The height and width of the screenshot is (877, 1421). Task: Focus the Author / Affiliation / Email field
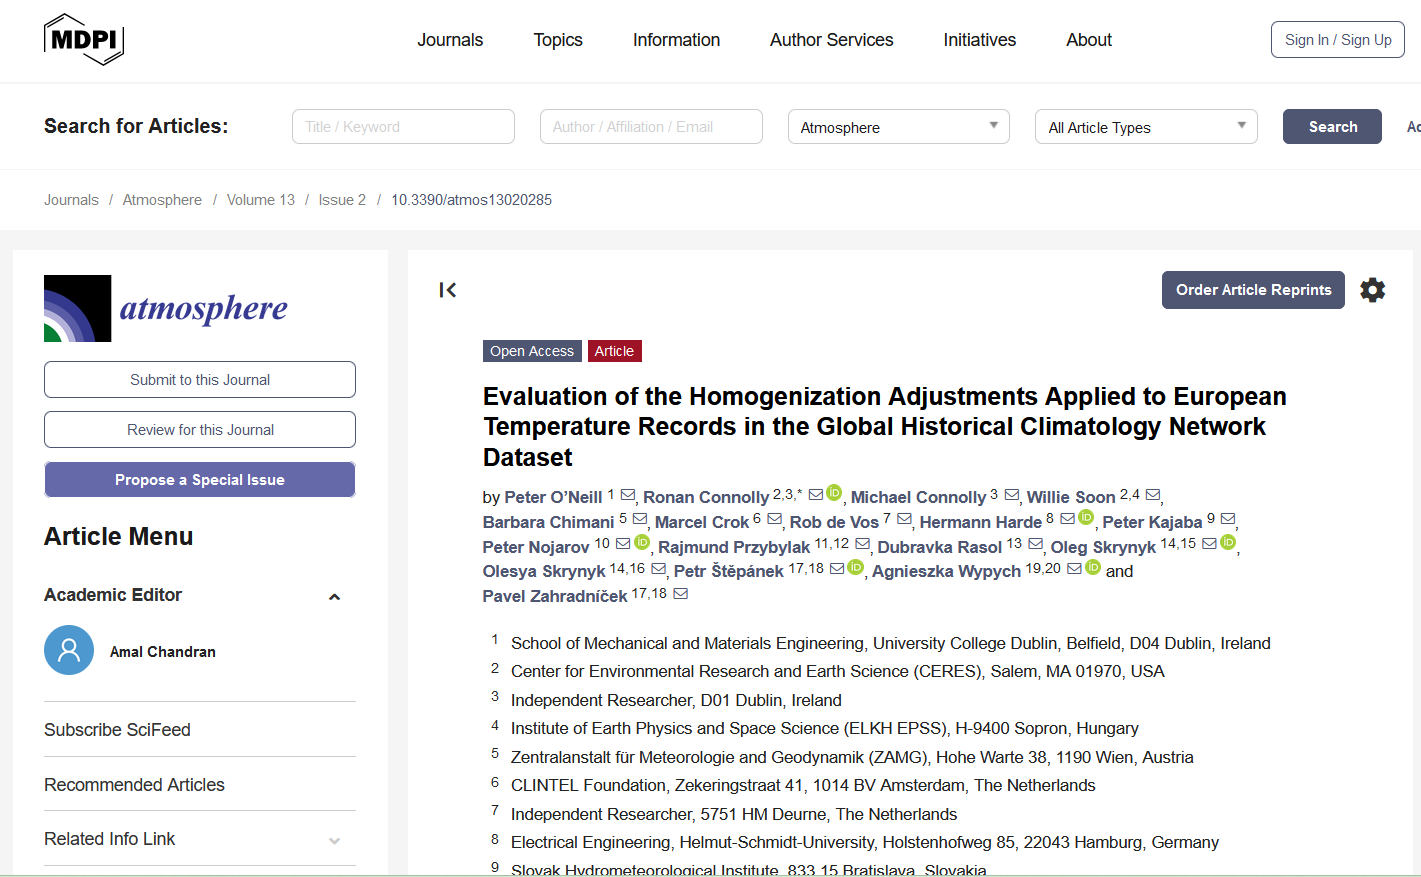651,127
